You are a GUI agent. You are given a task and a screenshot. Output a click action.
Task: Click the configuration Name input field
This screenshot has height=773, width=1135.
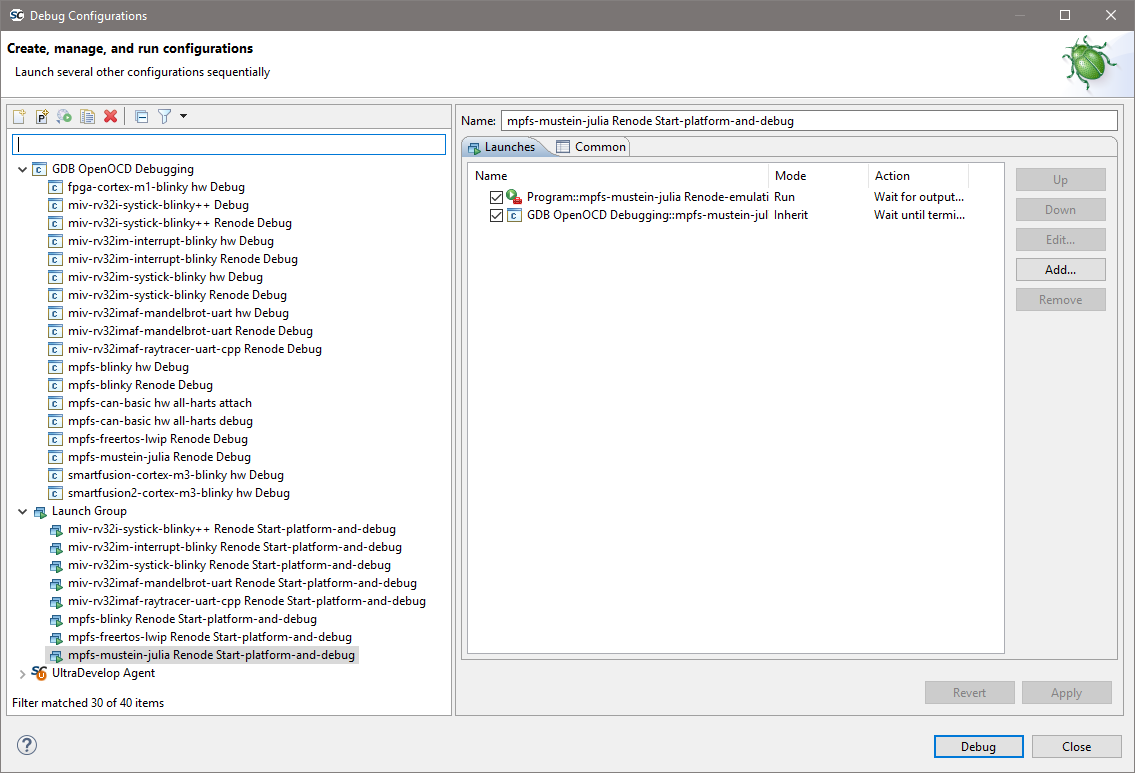click(809, 121)
